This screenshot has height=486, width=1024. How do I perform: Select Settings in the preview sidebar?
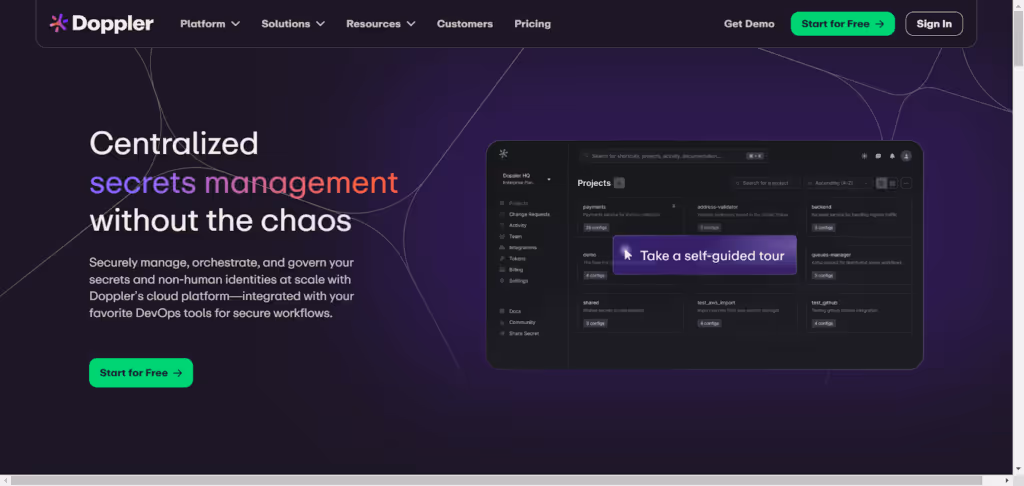[x=513, y=281]
